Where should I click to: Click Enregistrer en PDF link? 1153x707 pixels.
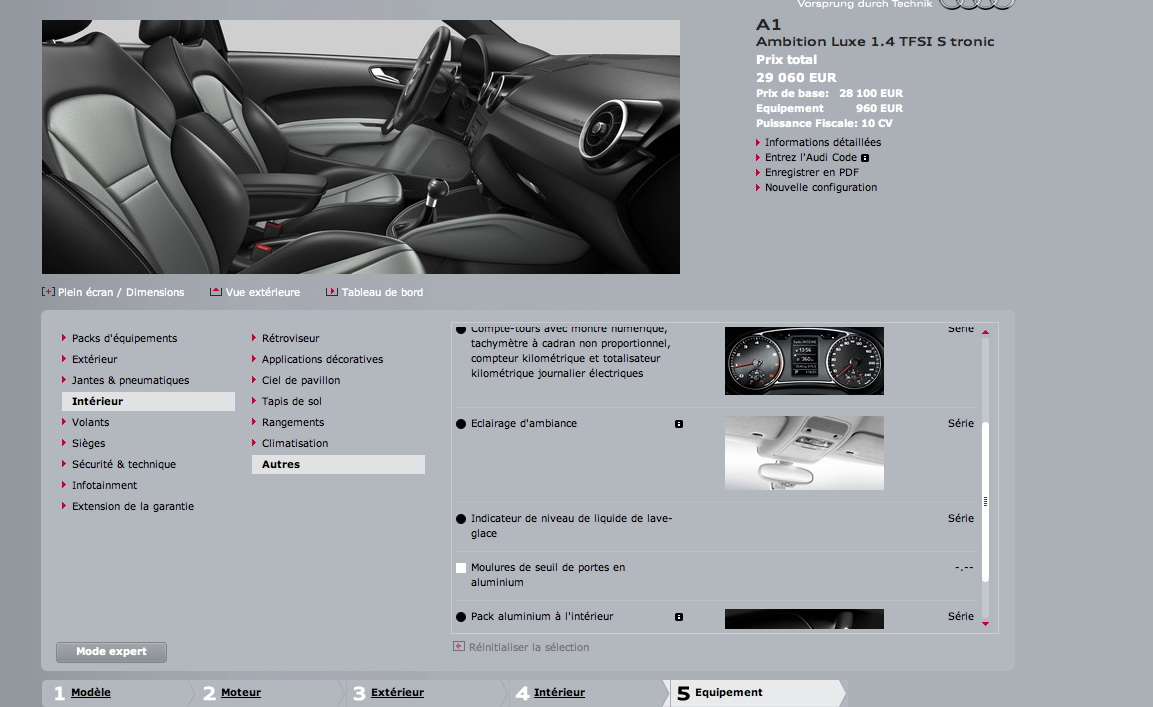811,172
